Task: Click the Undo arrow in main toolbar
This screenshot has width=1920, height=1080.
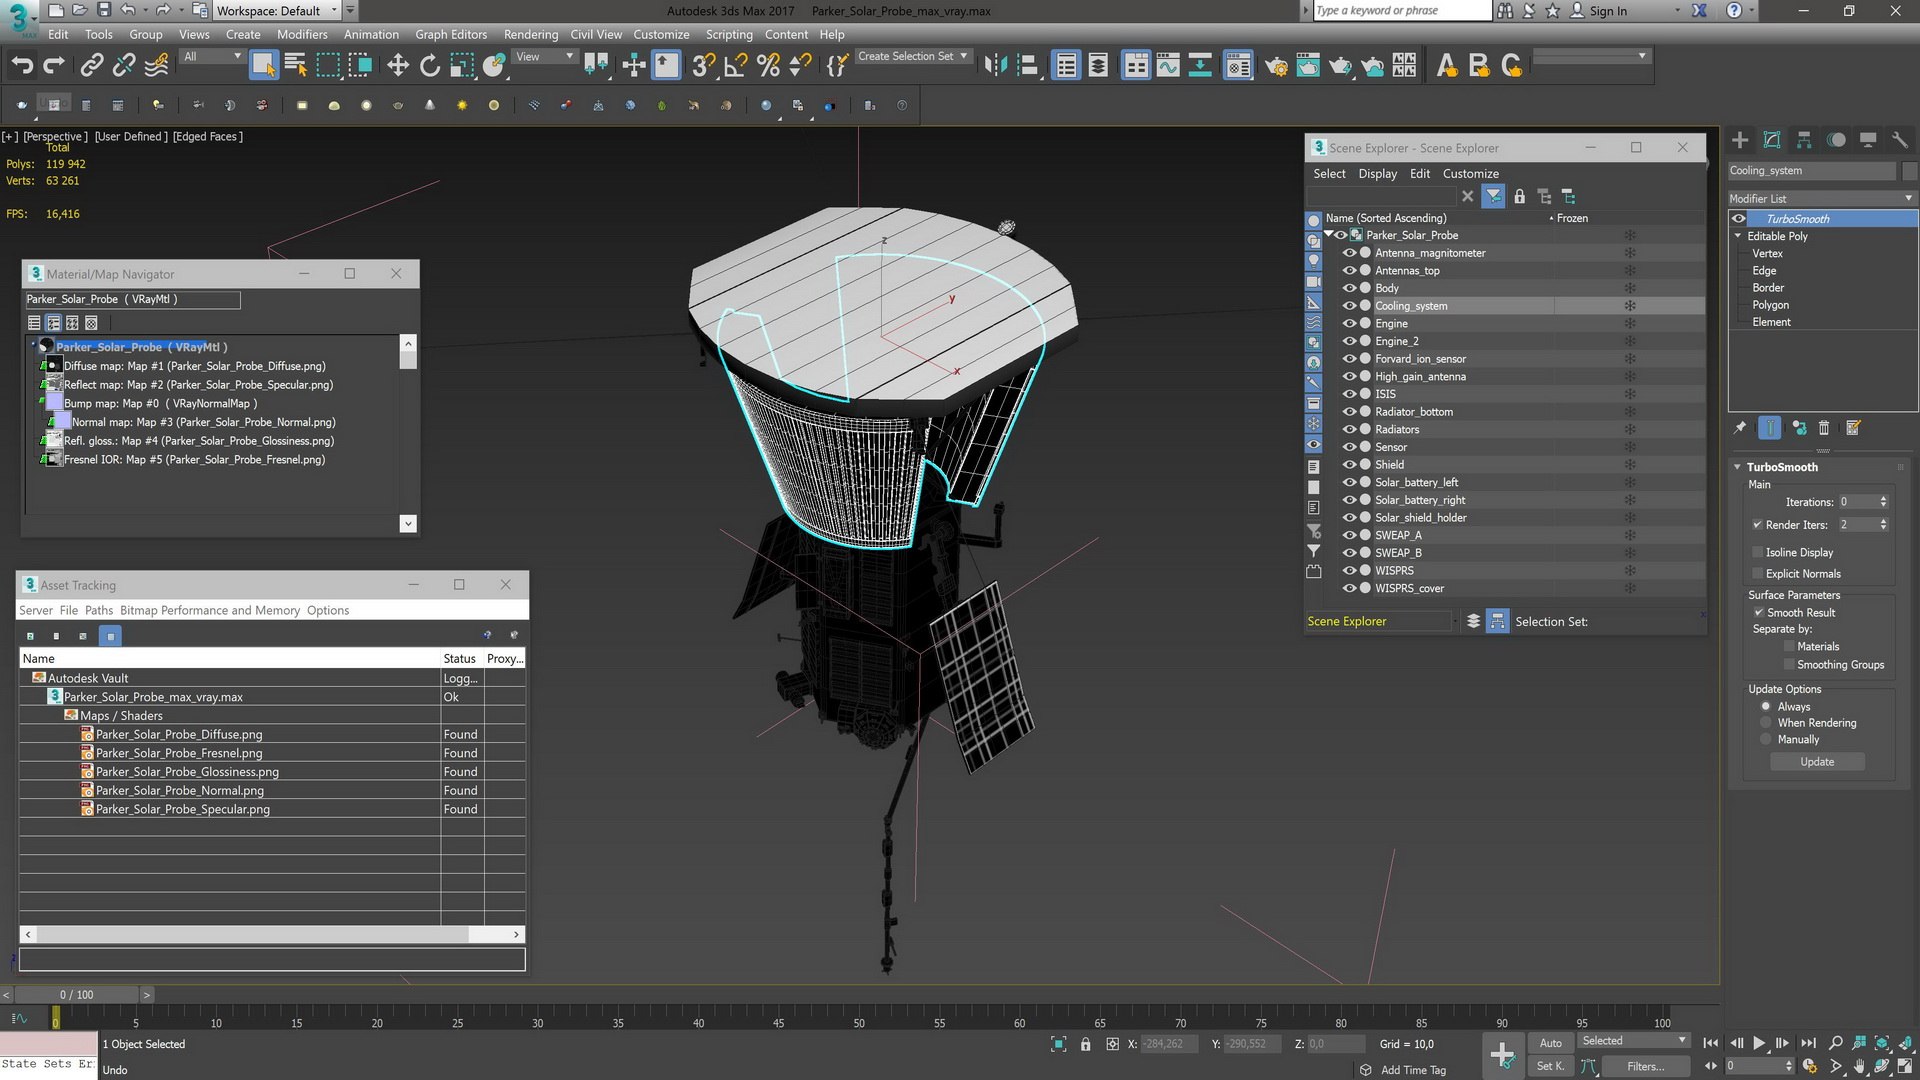Action: coord(22,66)
